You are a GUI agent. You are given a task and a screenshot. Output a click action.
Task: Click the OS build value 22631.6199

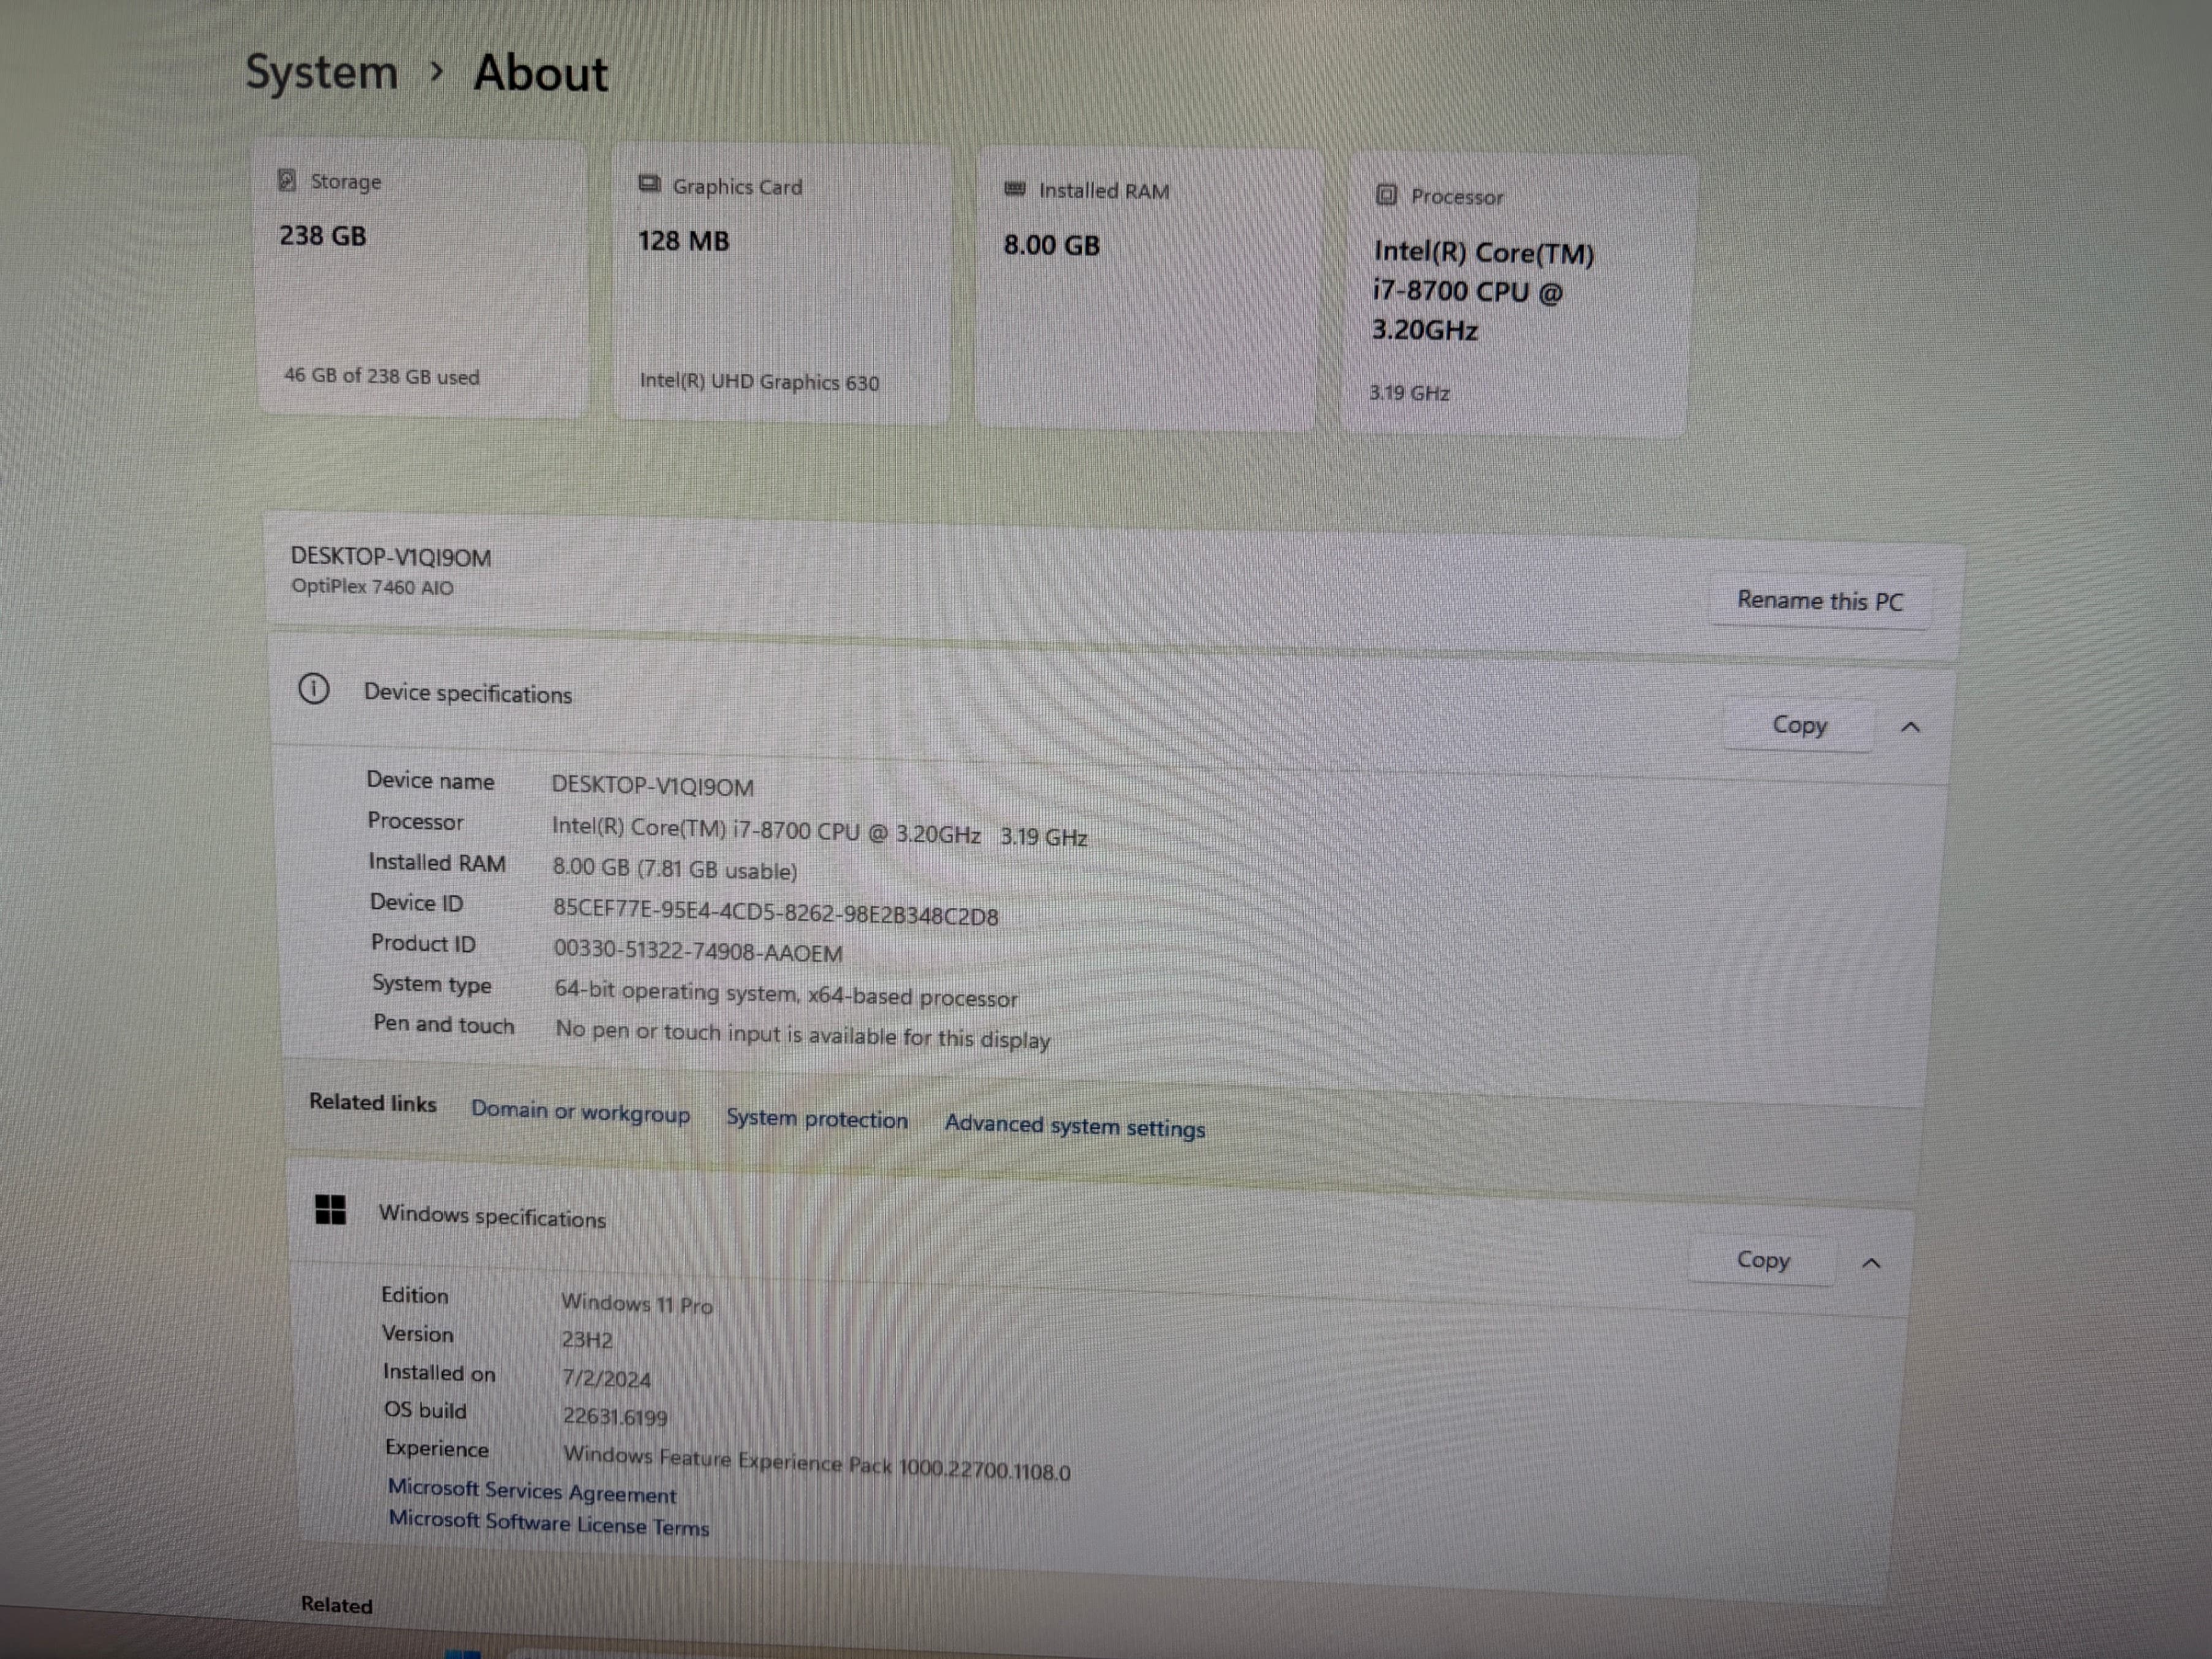(615, 1416)
